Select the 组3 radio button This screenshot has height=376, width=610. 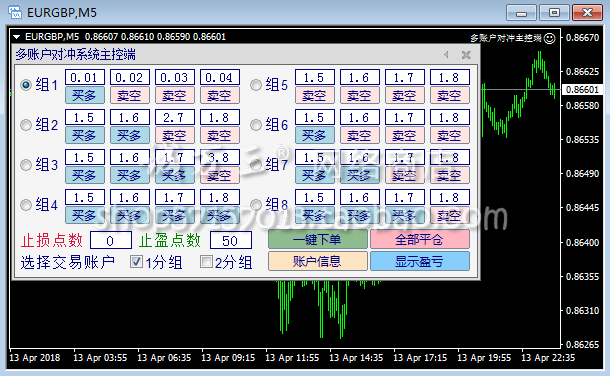click(x=26, y=165)
